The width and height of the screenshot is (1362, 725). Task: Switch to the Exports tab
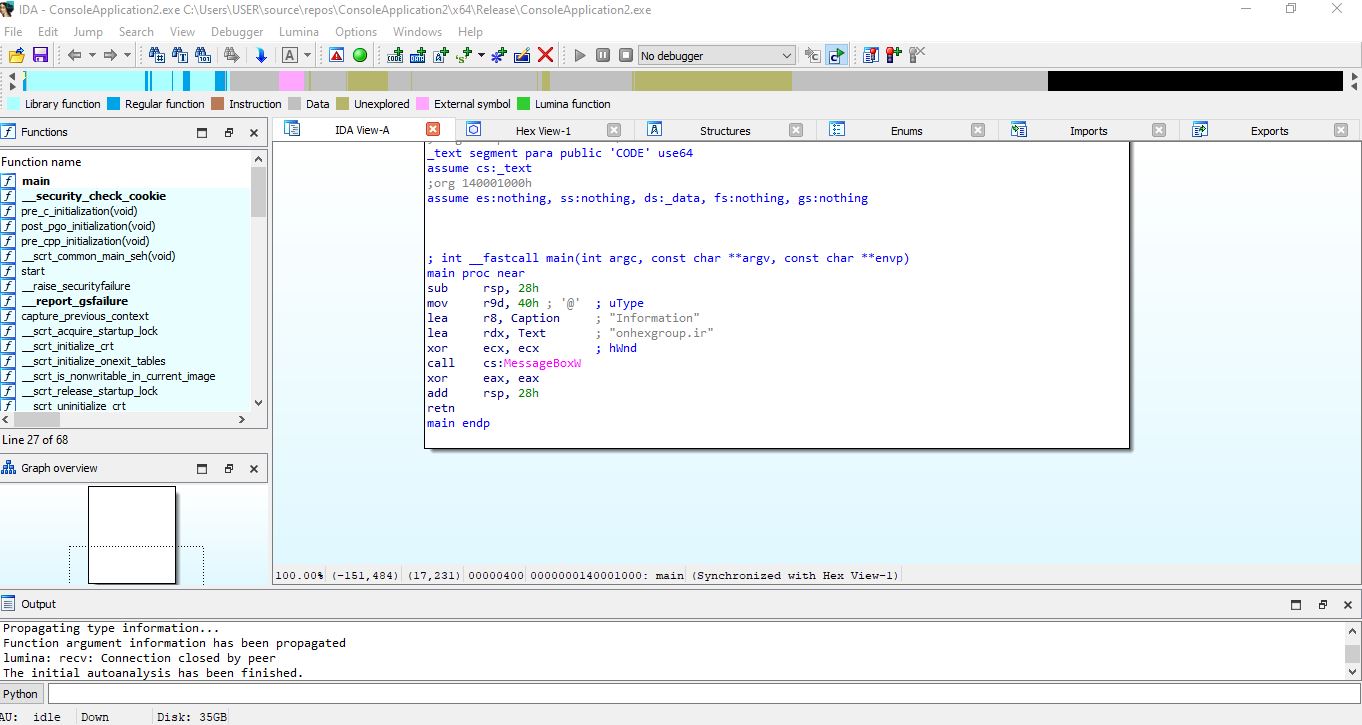pyautogui.click(x=1269, y=130)
